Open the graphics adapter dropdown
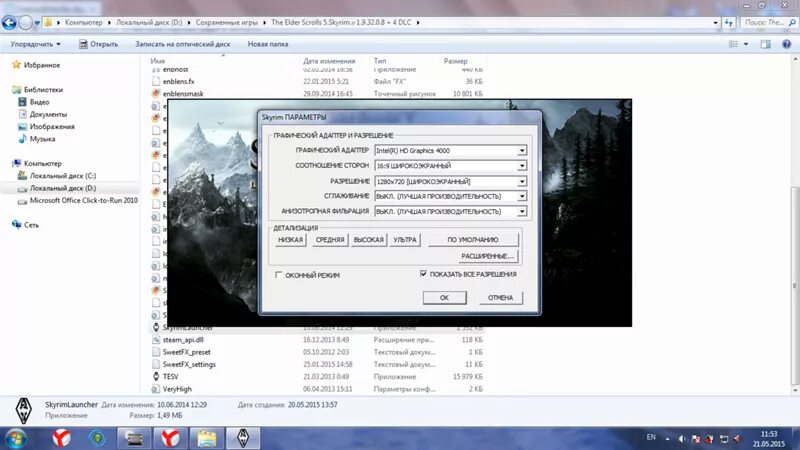 [451, 151]
